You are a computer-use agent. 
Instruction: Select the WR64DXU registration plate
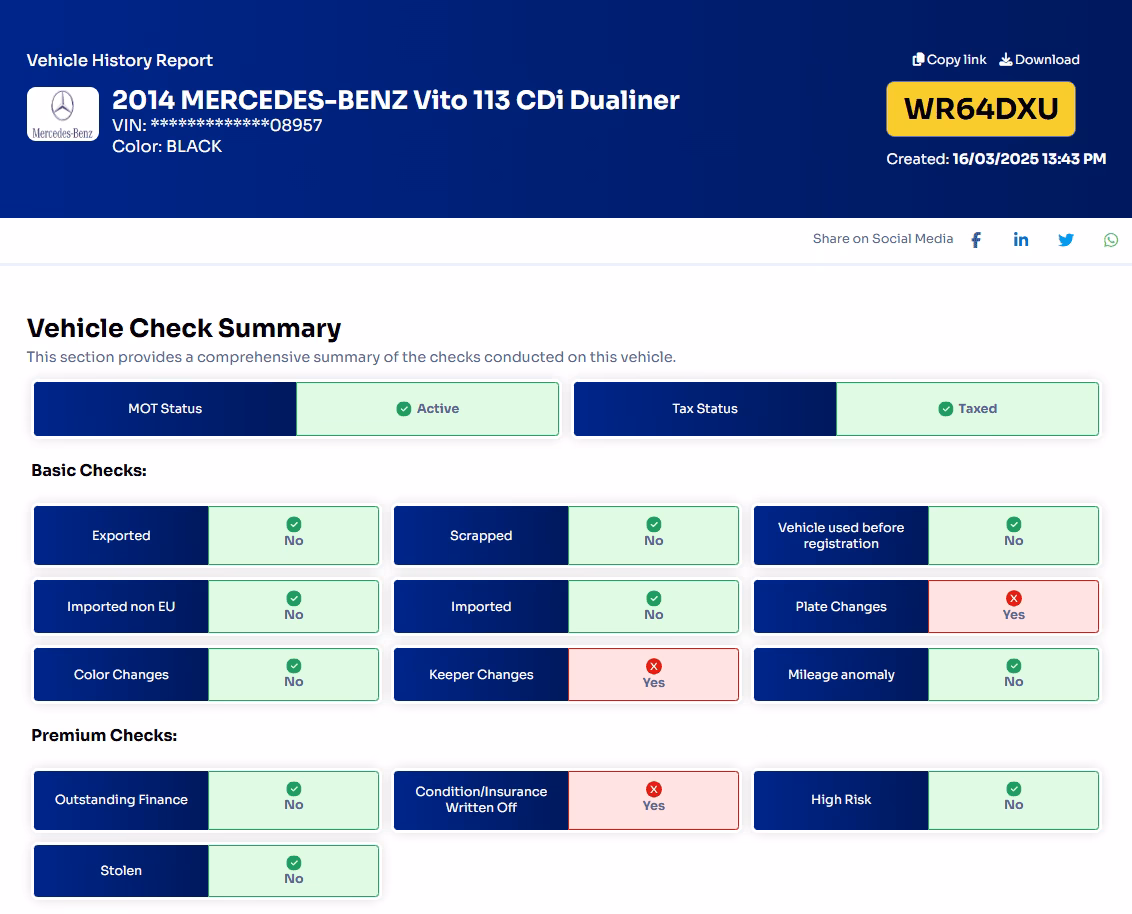(x=980, y=108)
